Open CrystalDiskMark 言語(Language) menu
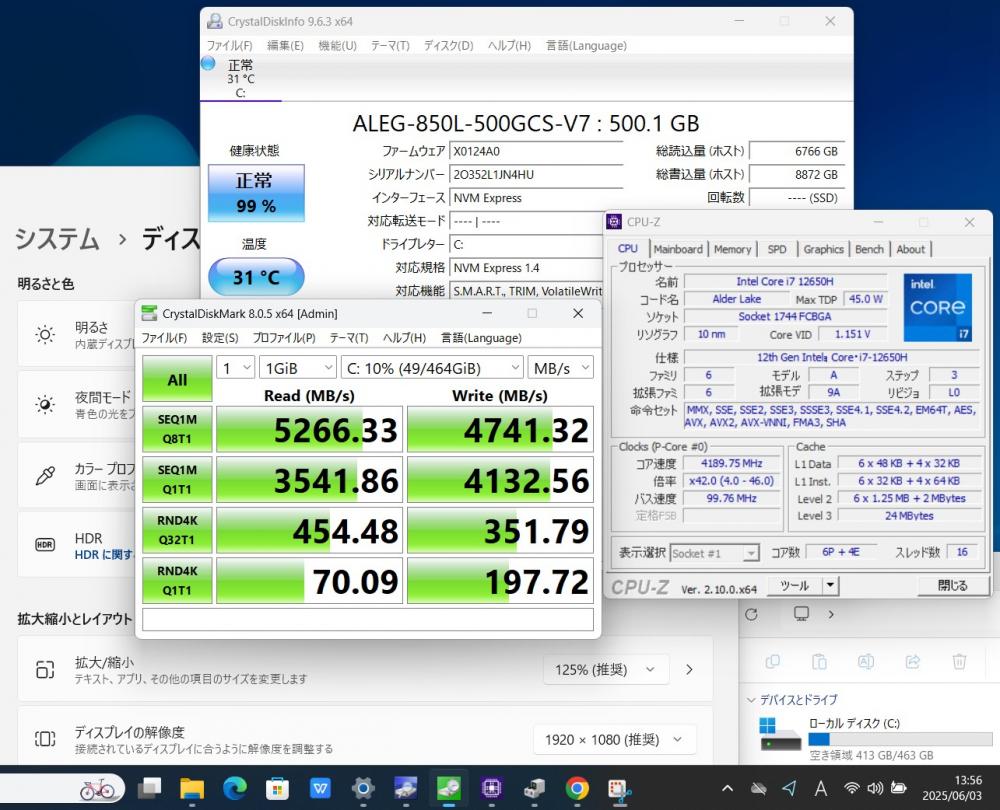This screenshot has width=1000, height=810. (x=481, y=338)
